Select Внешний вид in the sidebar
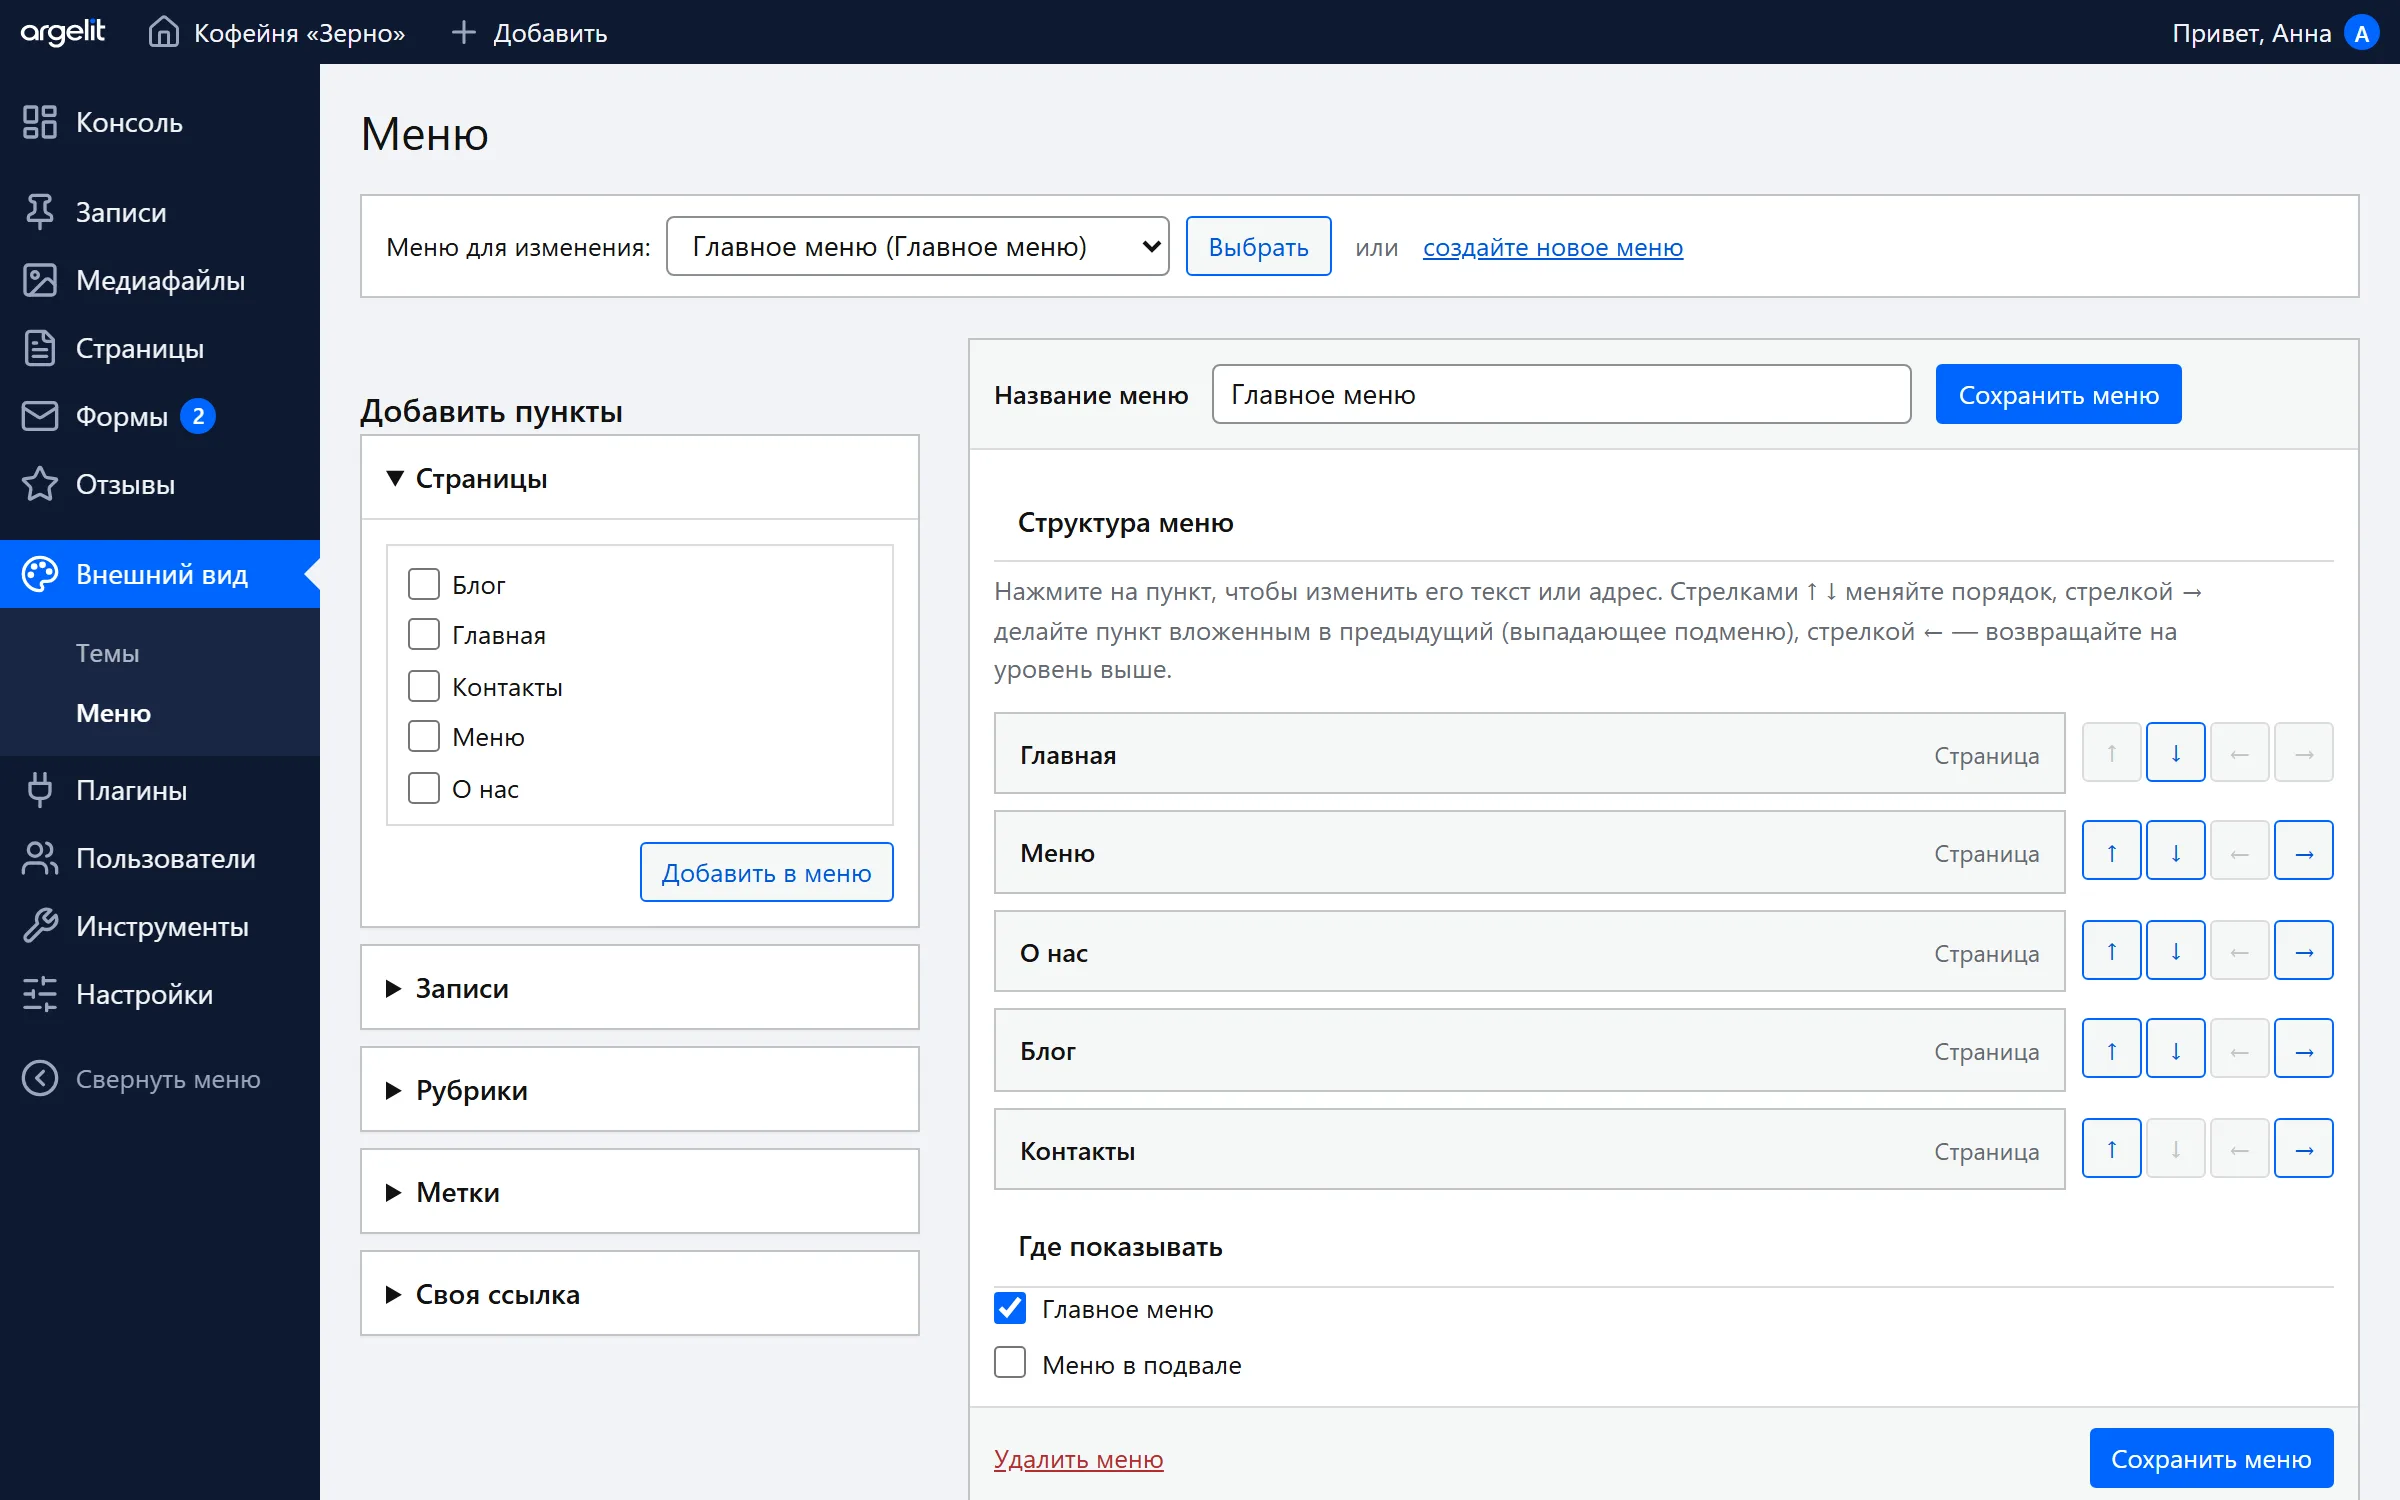Viewport: 2400px width, 1500px height. [160, 574]
